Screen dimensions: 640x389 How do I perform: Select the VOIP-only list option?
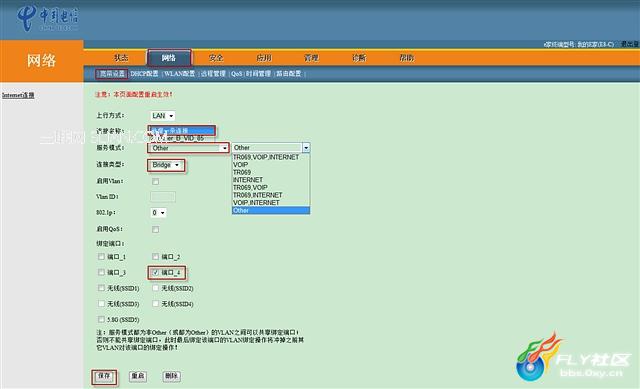(x=271, y=164)
